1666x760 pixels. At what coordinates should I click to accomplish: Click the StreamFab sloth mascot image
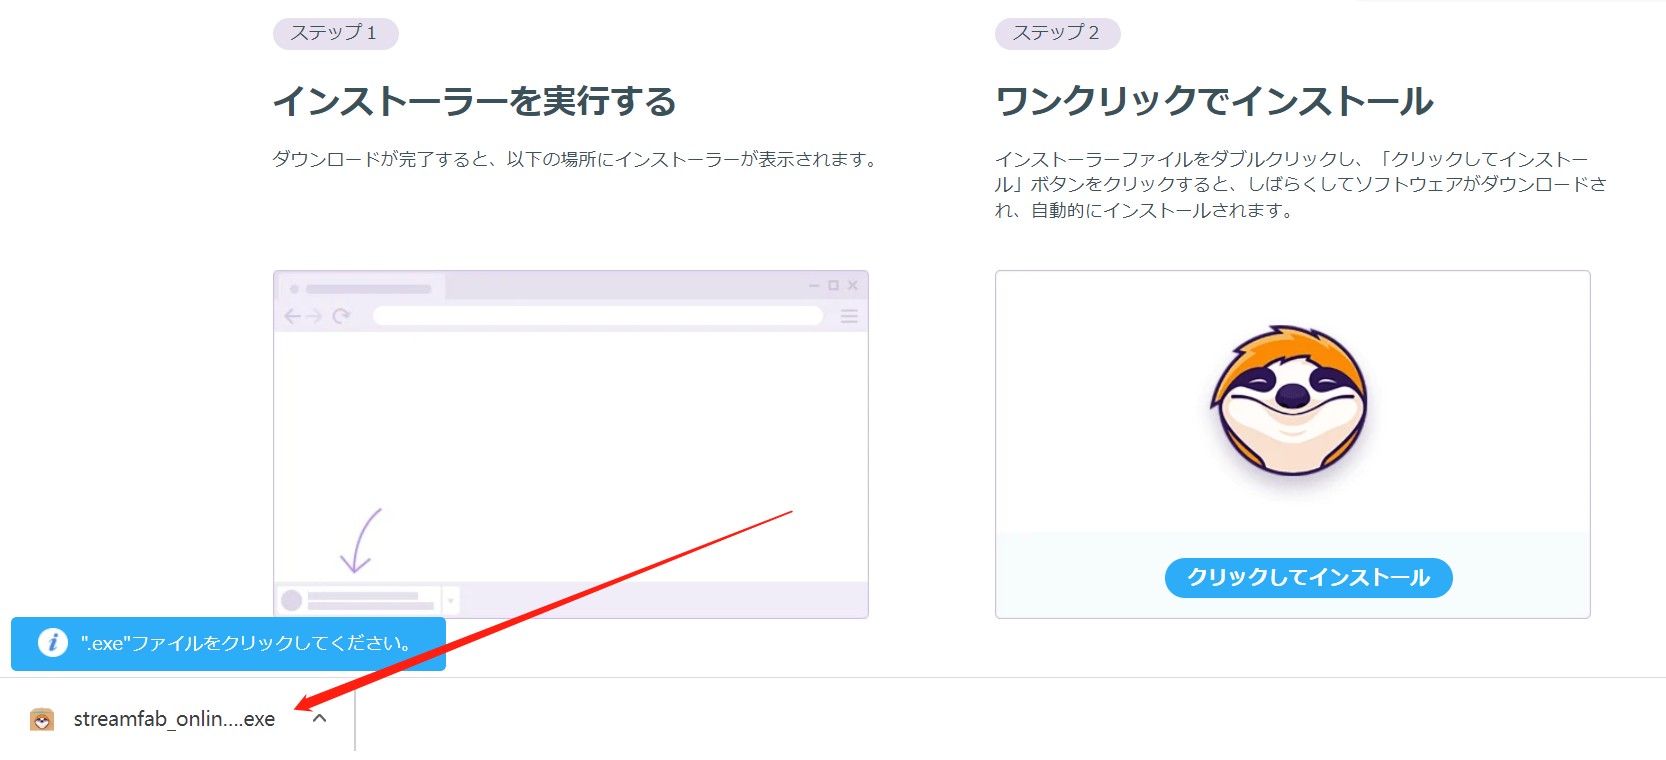[1291, 400]
